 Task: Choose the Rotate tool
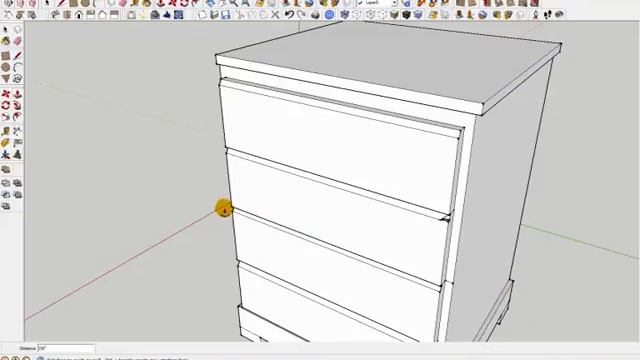[5, 105]
